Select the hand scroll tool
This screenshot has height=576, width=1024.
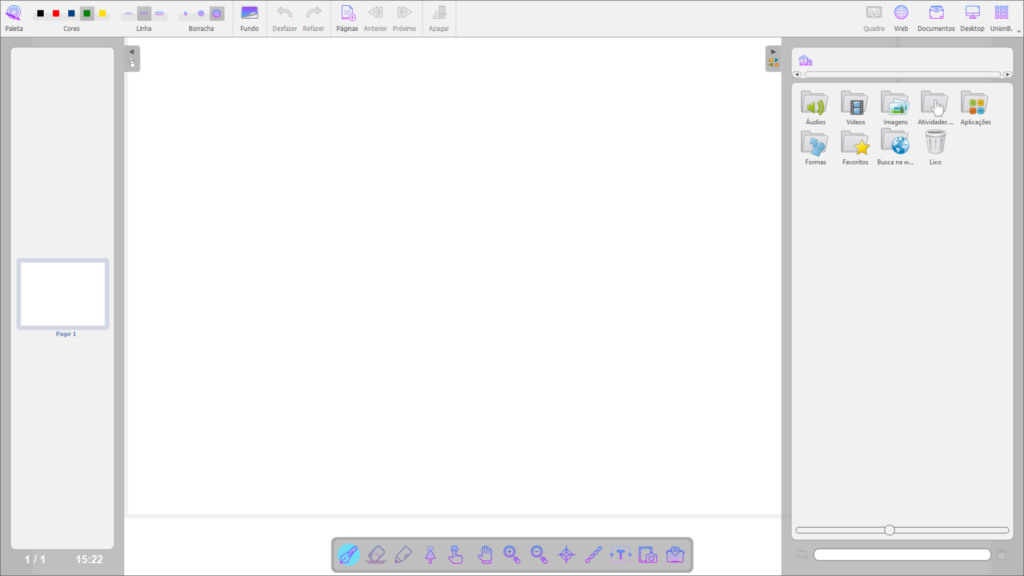[x=485, y=554]
